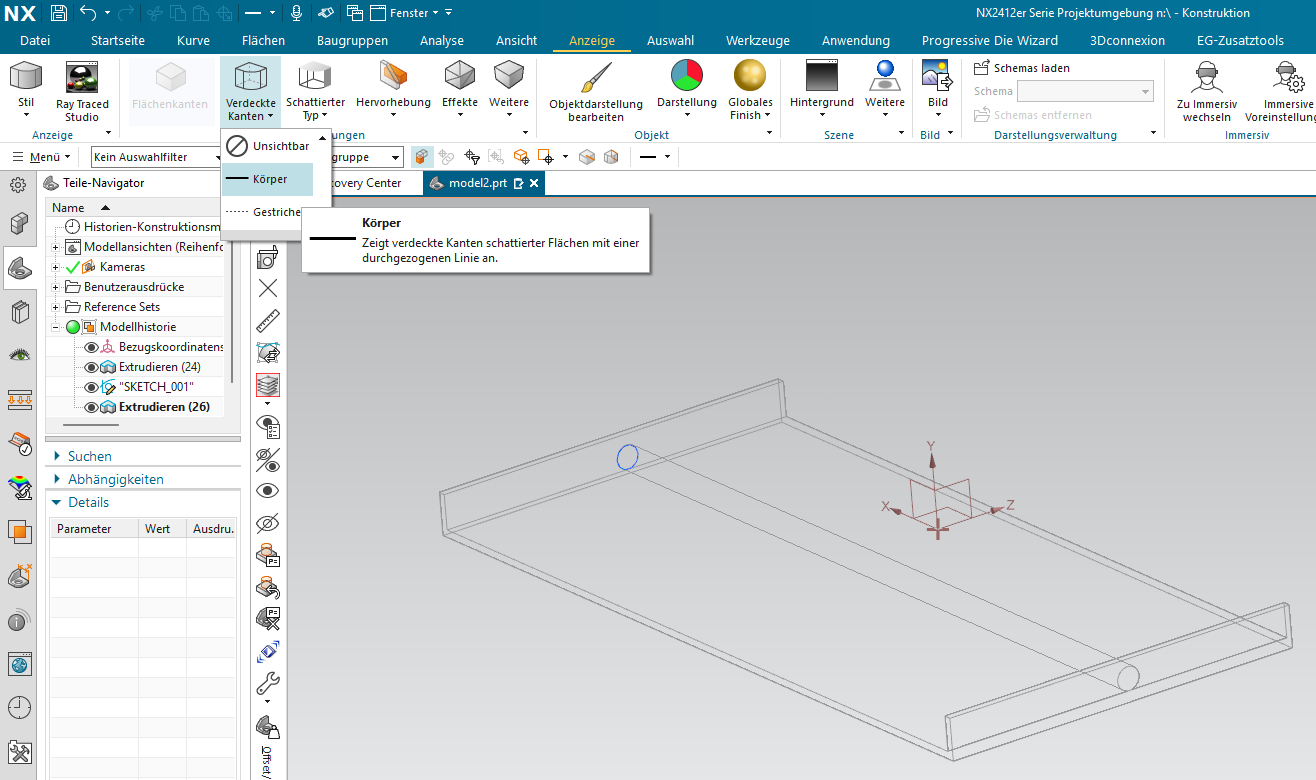Close the model2.prt tab
Screen dimensions: 1316x780
pos(534,183)
